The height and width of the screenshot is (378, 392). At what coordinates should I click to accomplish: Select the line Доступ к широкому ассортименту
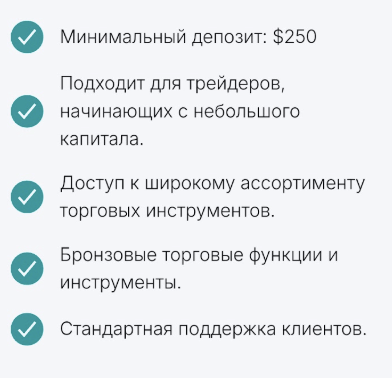click(213, 184)
